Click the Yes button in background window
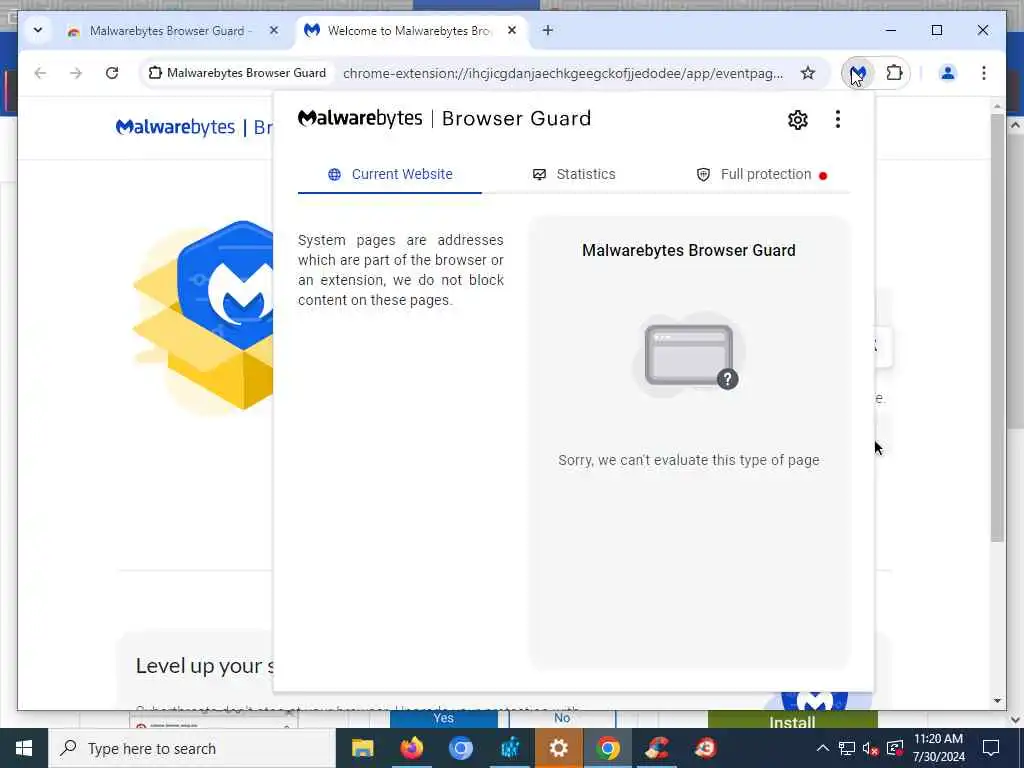The image size is (1024, 768). click(443, 718)
